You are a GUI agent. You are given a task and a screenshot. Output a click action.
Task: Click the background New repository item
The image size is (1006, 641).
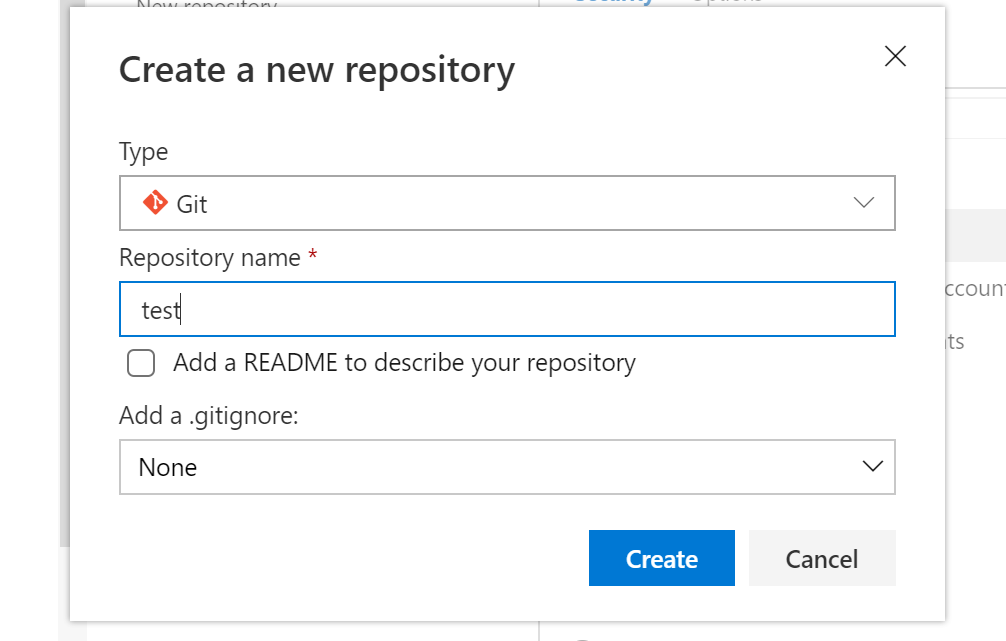coord(206,4)
